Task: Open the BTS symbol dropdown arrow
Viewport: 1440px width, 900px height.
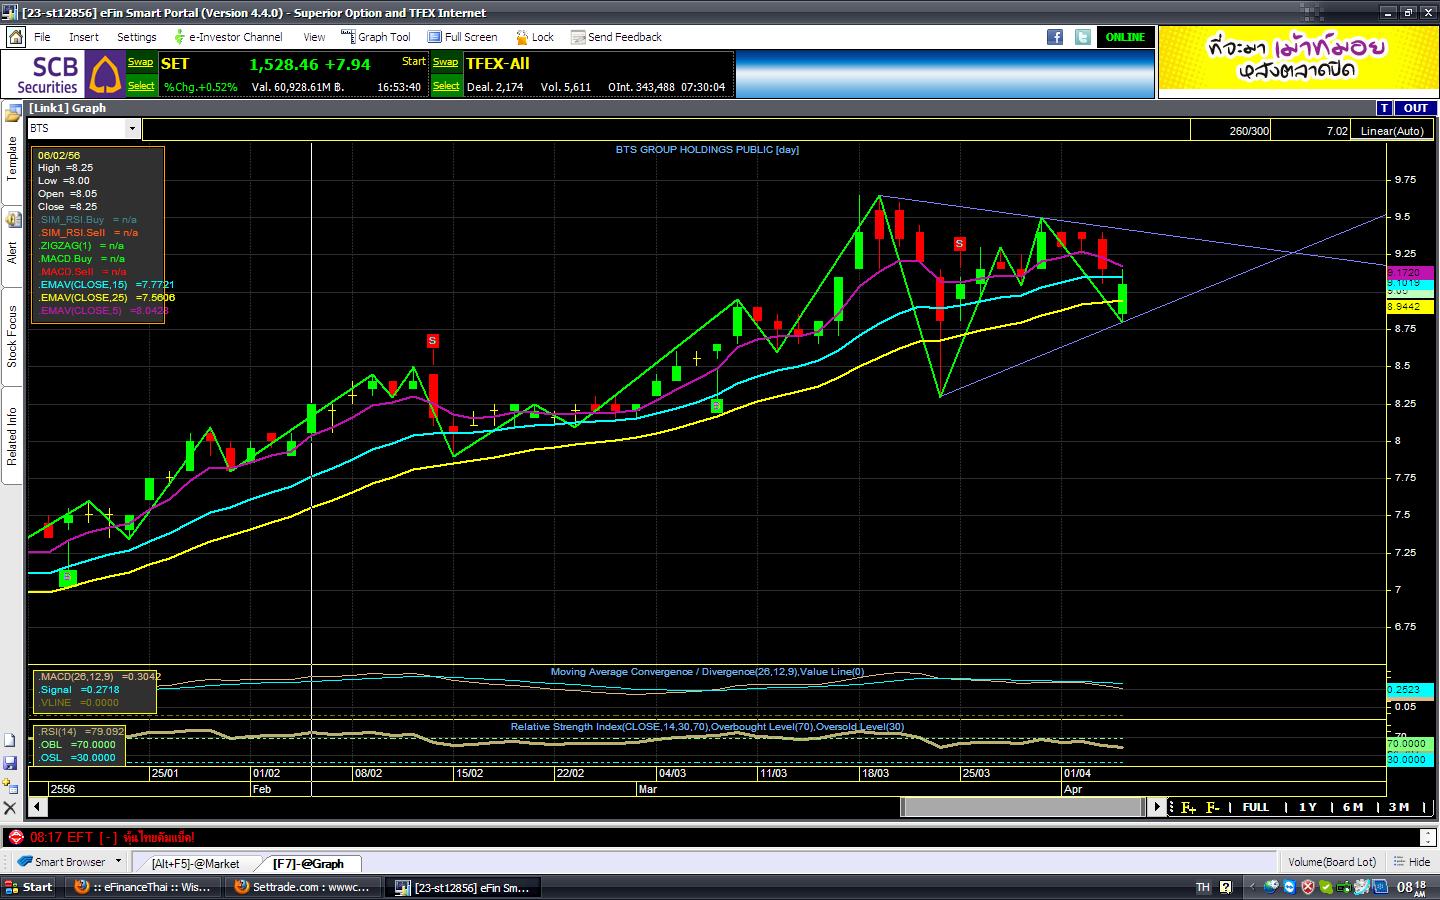Action: [132, 128]
